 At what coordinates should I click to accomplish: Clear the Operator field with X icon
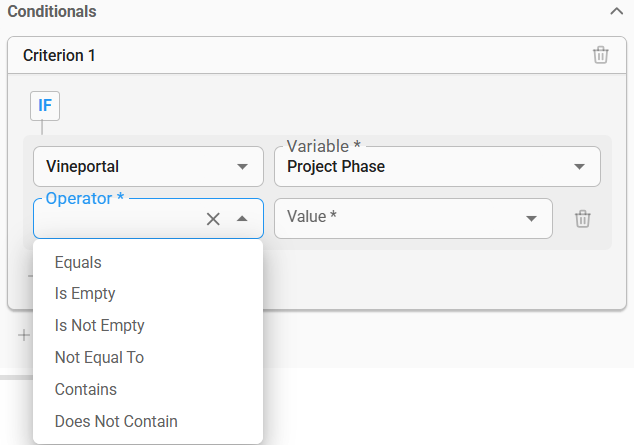[213, 219]
